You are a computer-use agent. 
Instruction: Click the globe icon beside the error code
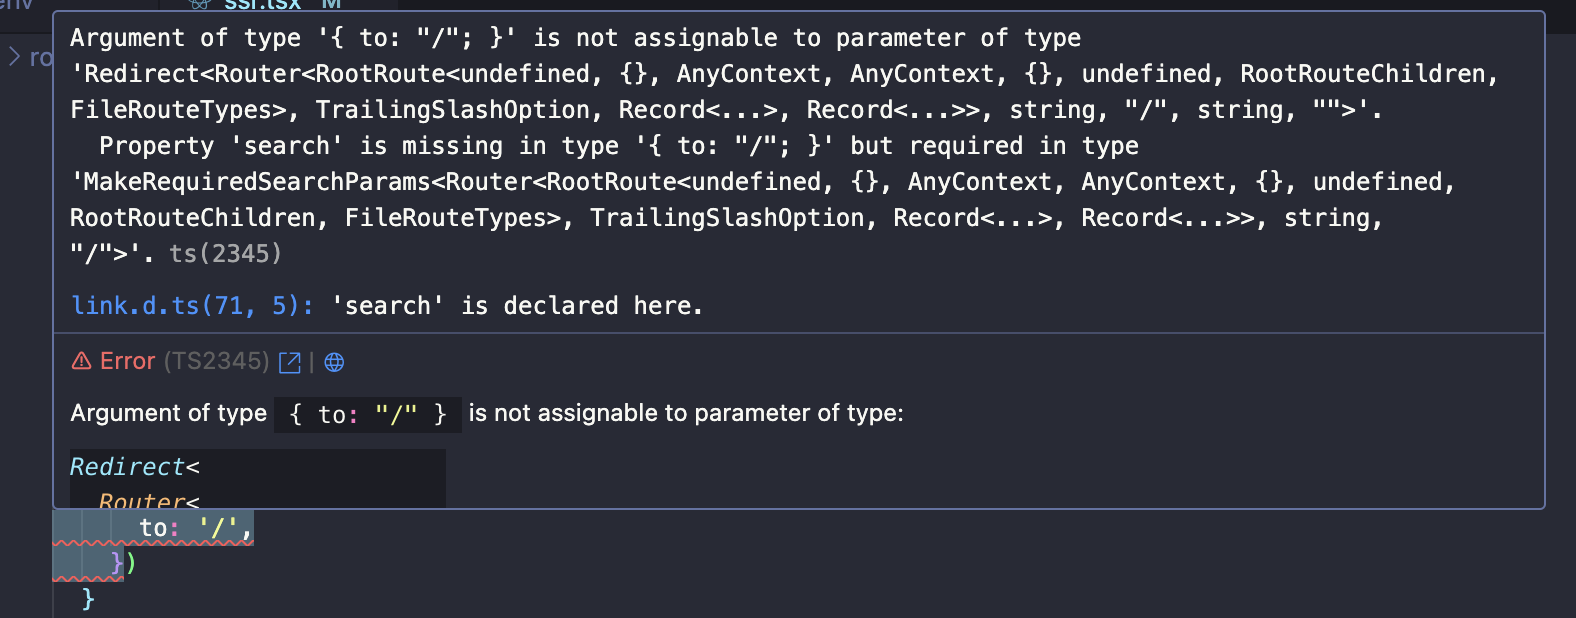click(334, 362)
